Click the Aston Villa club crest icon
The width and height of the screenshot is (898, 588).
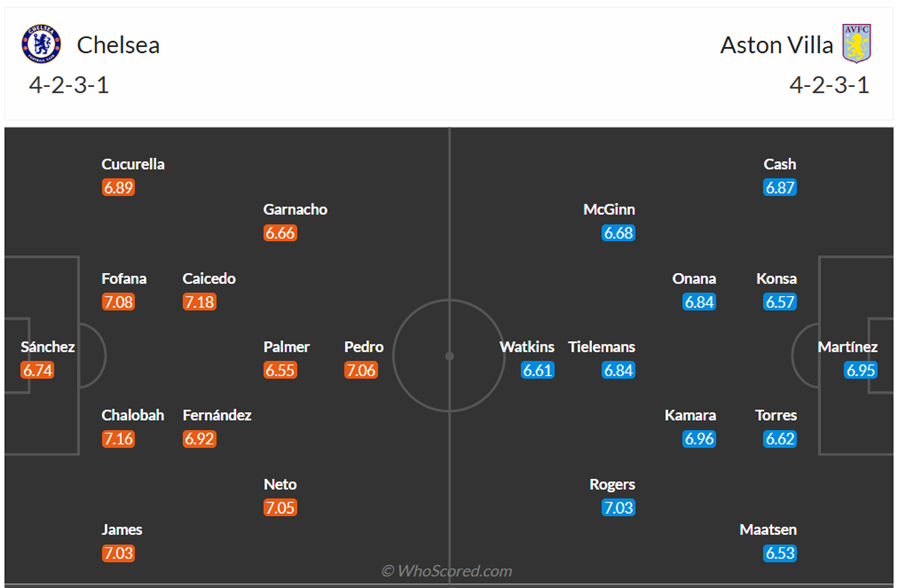pyautogui.click(x=856, y=44)
